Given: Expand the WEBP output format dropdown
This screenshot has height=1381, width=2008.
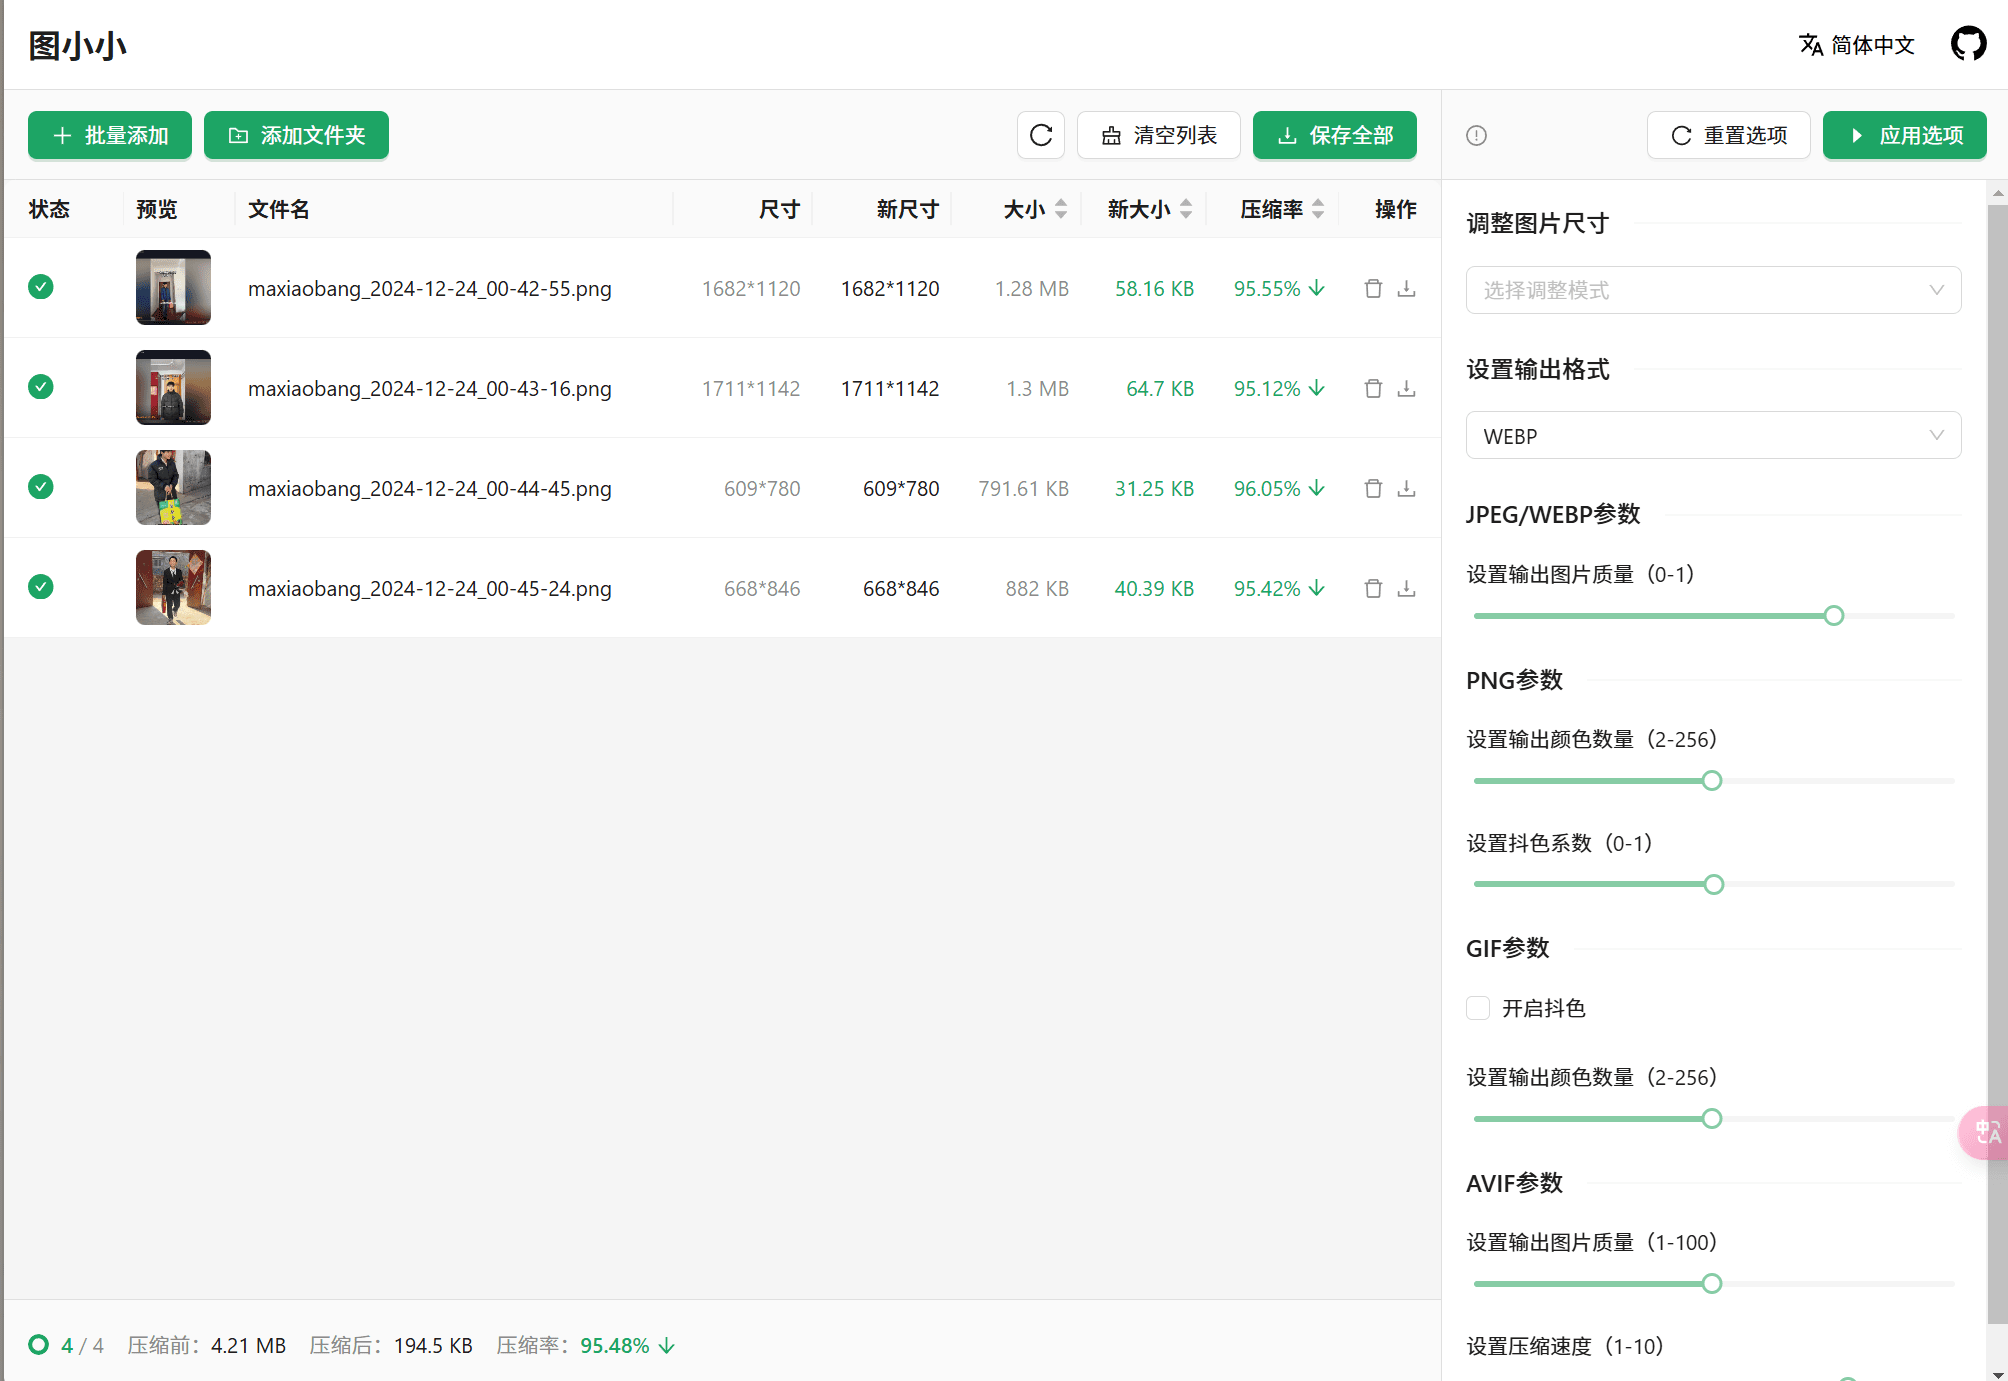Looking at the screenshot, I should coord(1712,436).
